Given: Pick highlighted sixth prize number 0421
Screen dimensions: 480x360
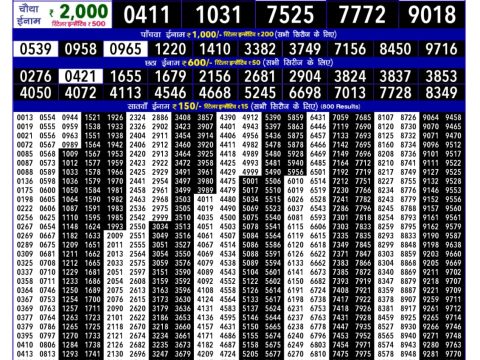Looking at the screenshot, I should (x=81, y=76).
